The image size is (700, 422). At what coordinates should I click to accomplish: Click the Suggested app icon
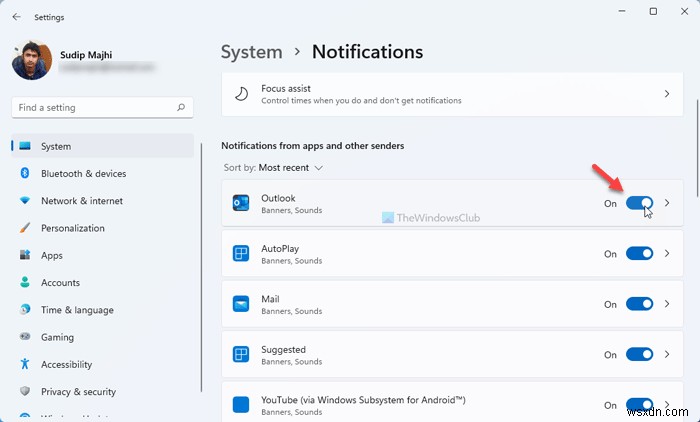[x=241, y=355]
